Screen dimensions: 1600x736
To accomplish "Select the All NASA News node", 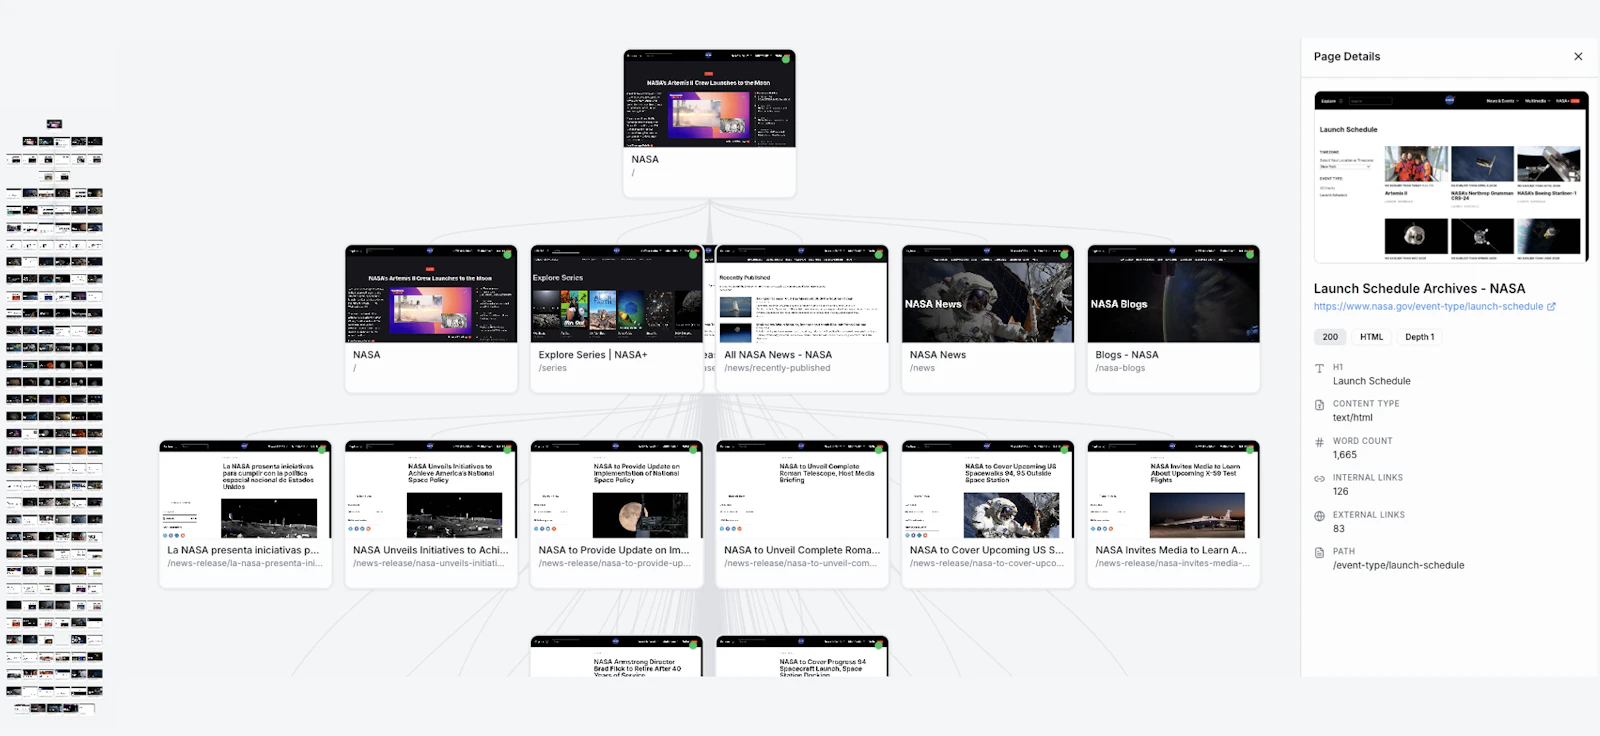I will [802, 319].
